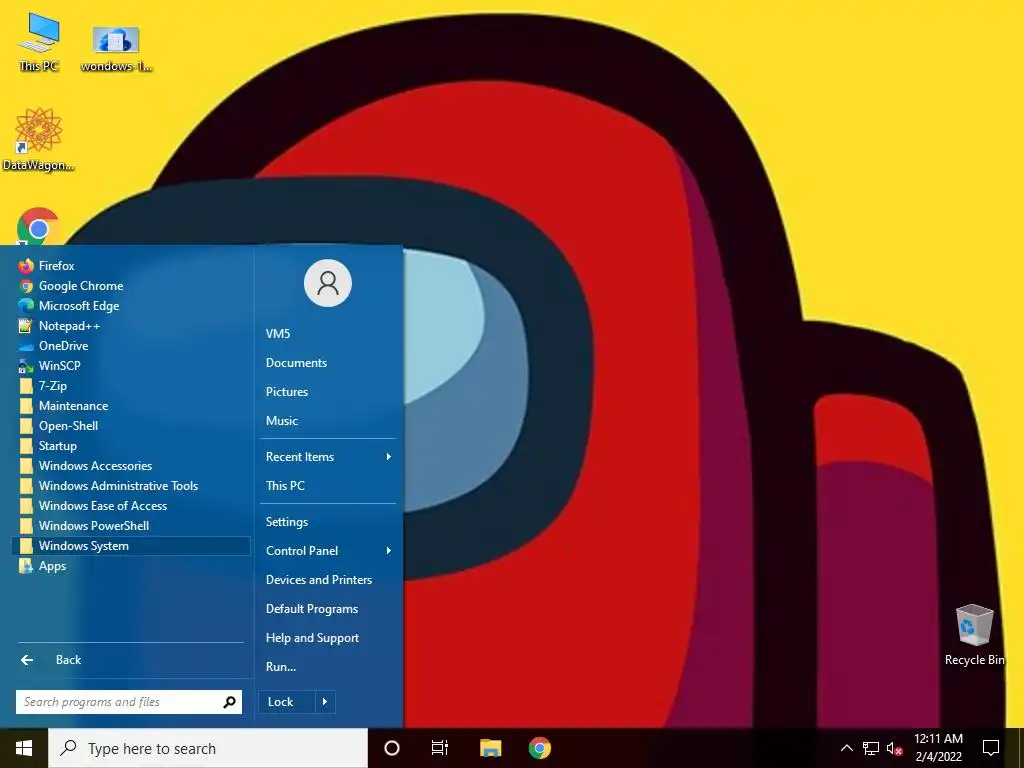Click the taskbar Type here to search box
The image size is (1024, 768).
(208, 748)
